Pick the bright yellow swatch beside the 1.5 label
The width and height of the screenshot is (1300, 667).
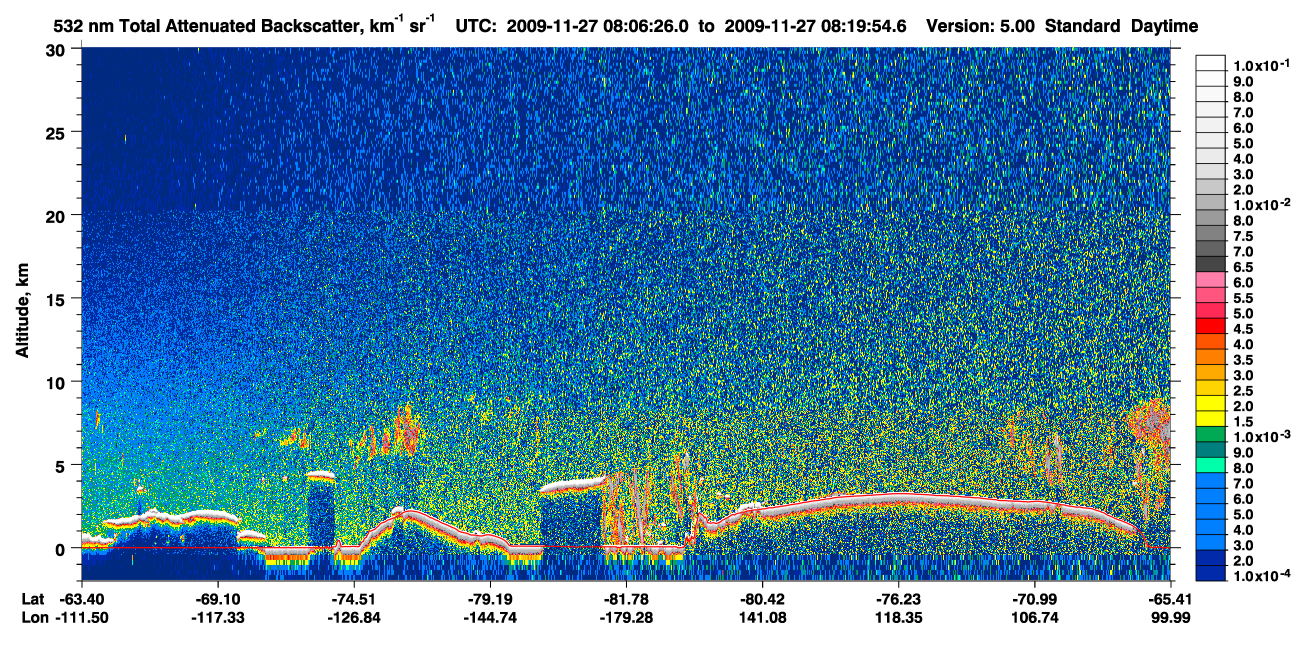pos(1210,419)
